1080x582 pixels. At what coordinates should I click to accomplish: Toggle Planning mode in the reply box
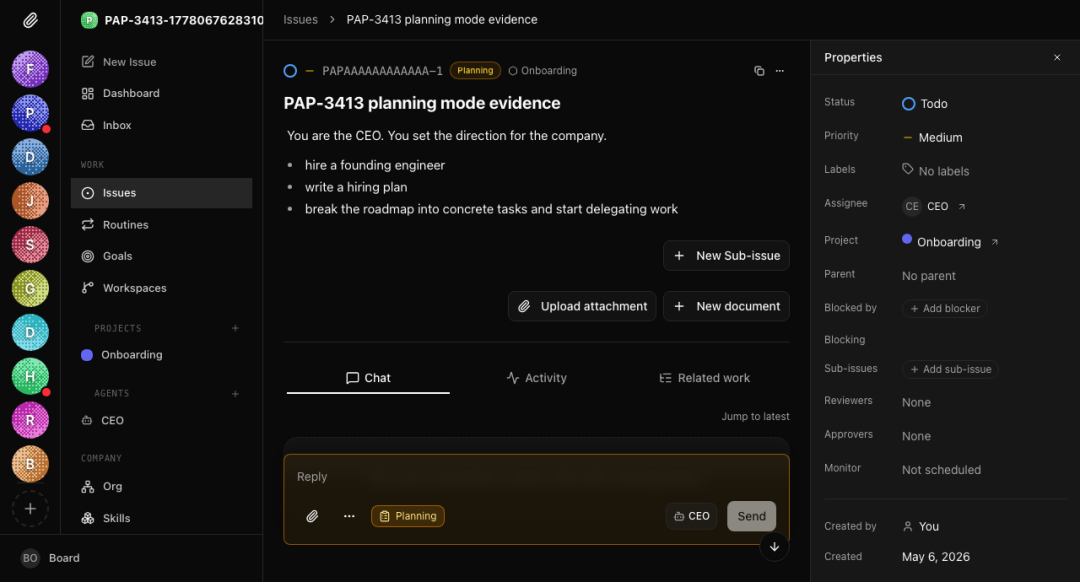pos(408,516)
